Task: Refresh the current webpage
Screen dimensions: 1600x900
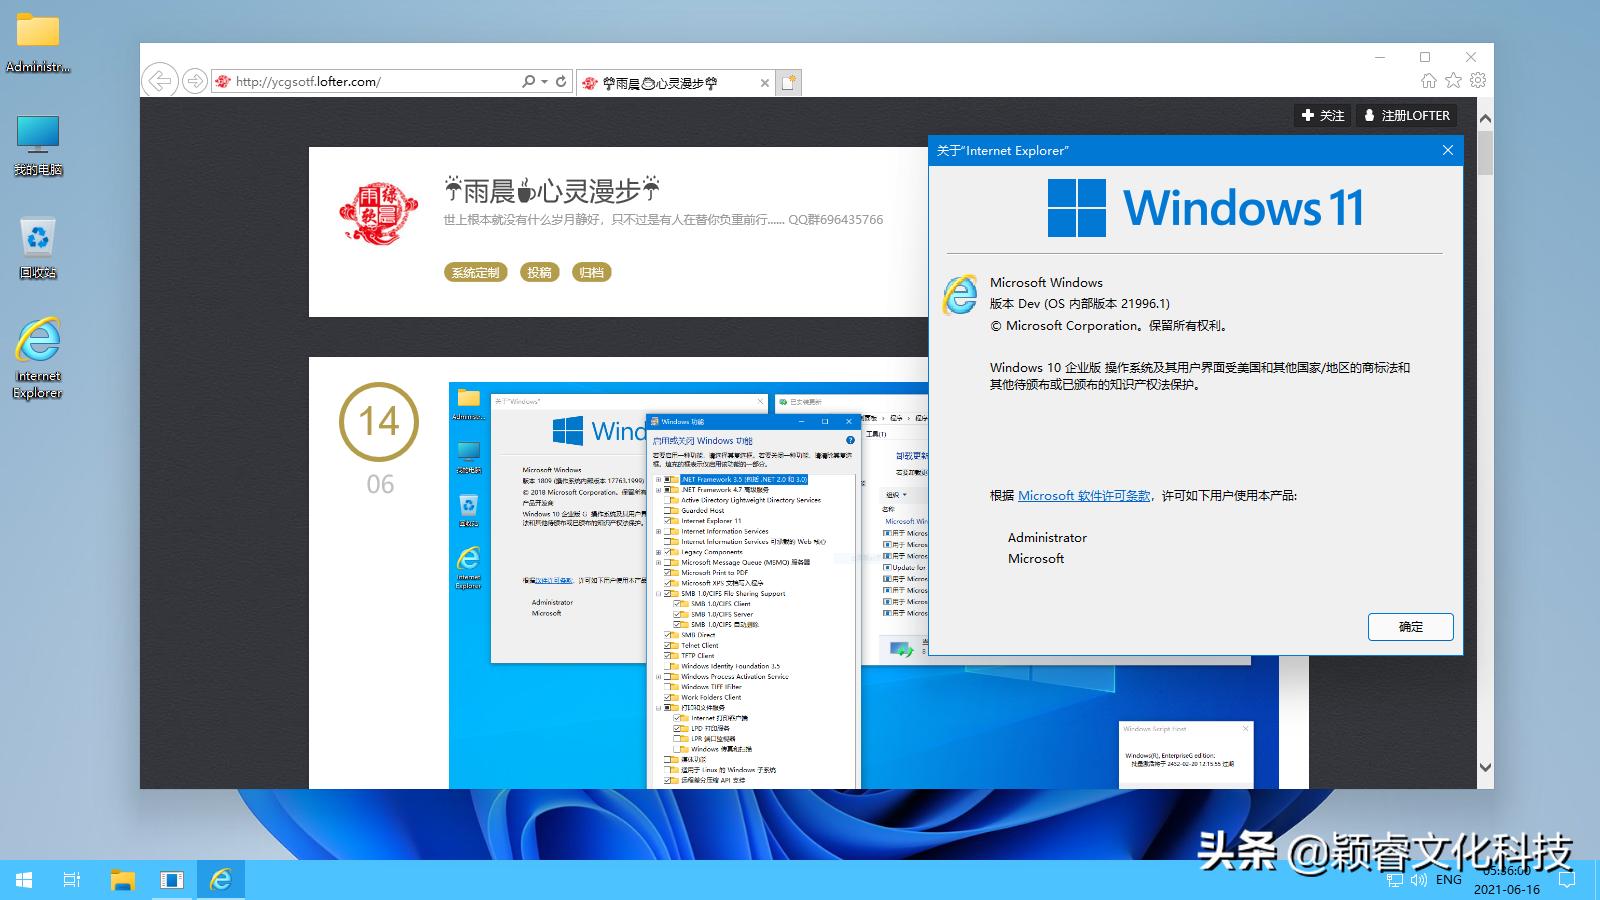Action: tap(562, 81)
